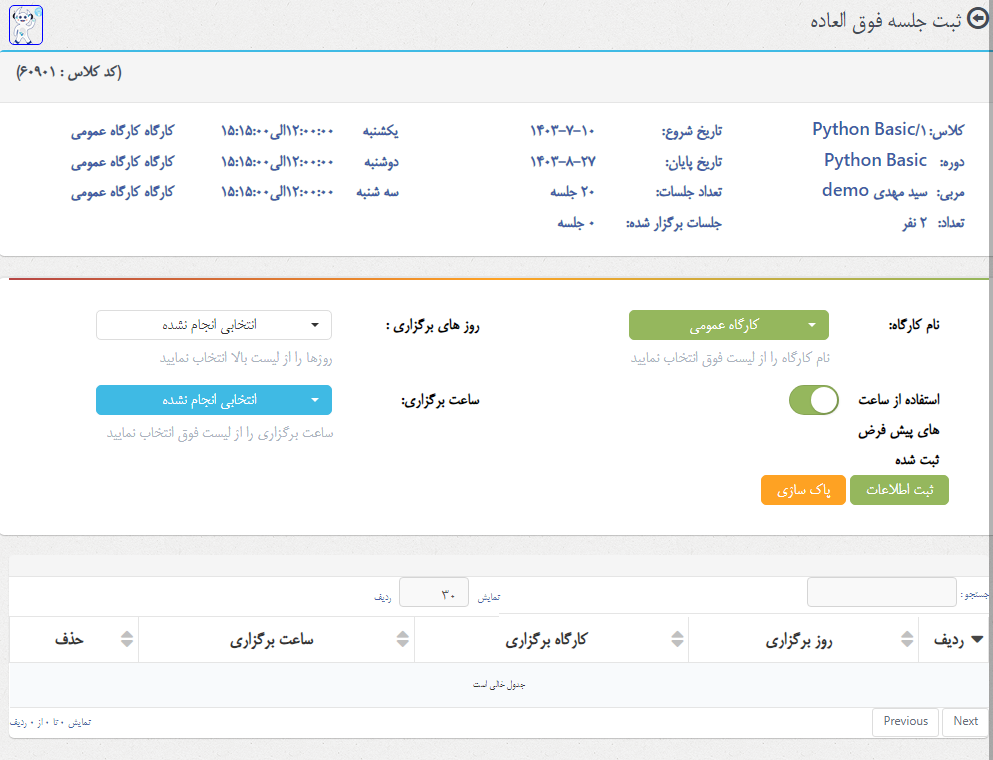Click the page's vertical scrollbar

(x=990, y=380)
